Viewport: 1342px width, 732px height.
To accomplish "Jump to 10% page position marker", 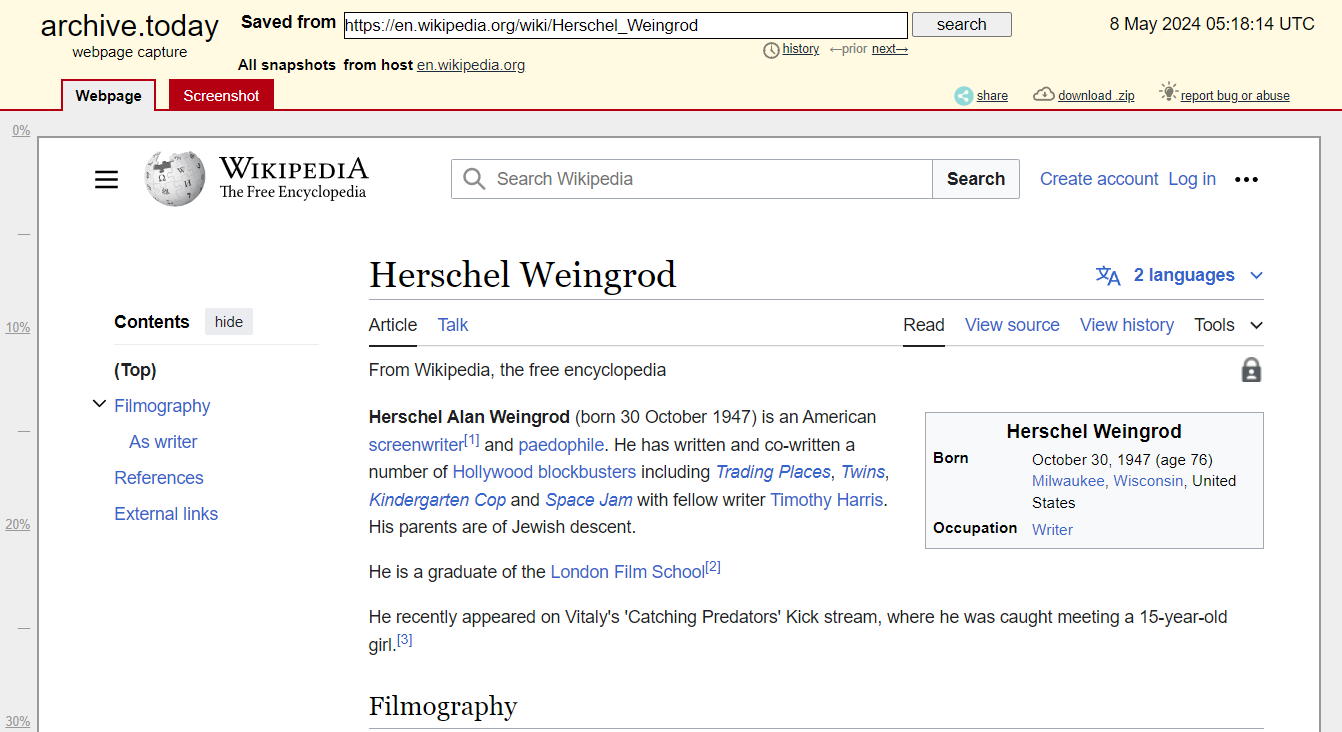I will tap(18, 328).
